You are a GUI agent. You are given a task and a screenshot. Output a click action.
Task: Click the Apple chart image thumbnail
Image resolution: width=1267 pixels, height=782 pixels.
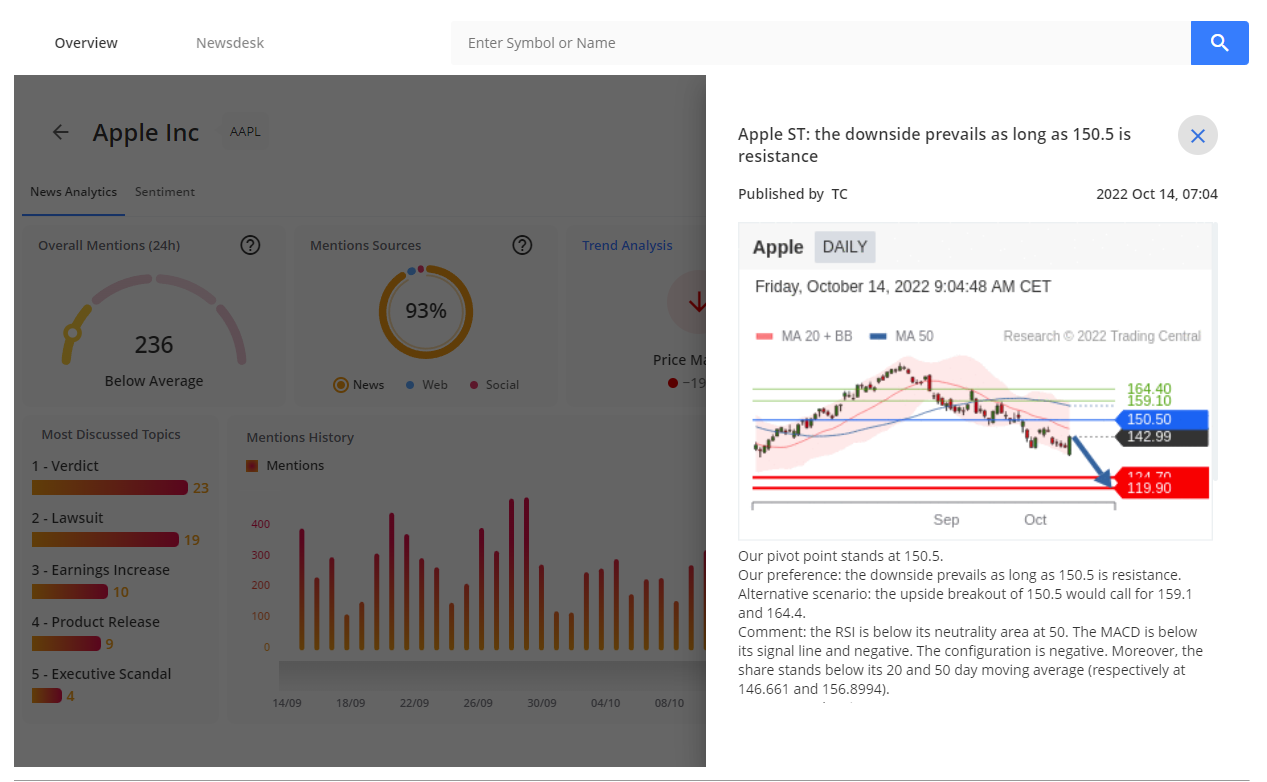(x=975, y=381)
